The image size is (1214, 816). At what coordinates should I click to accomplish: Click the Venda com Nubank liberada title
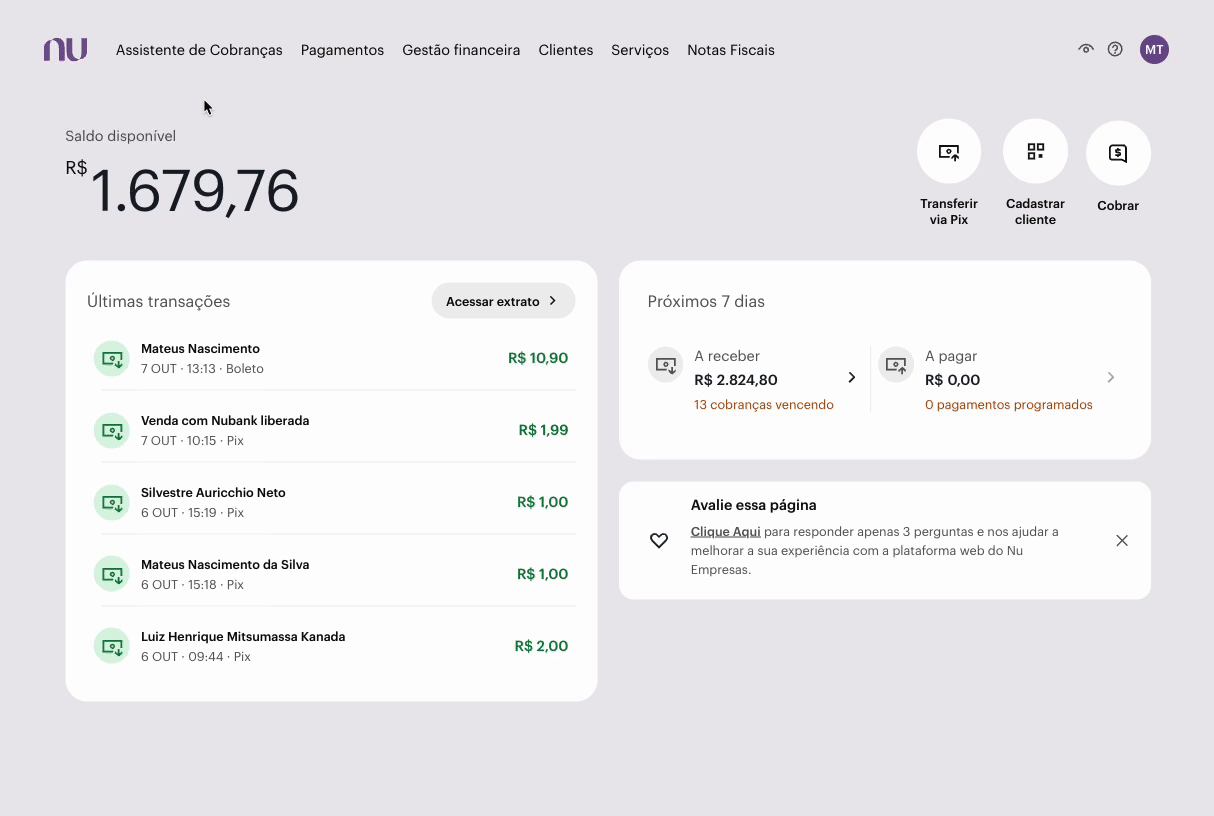point(225,421)
